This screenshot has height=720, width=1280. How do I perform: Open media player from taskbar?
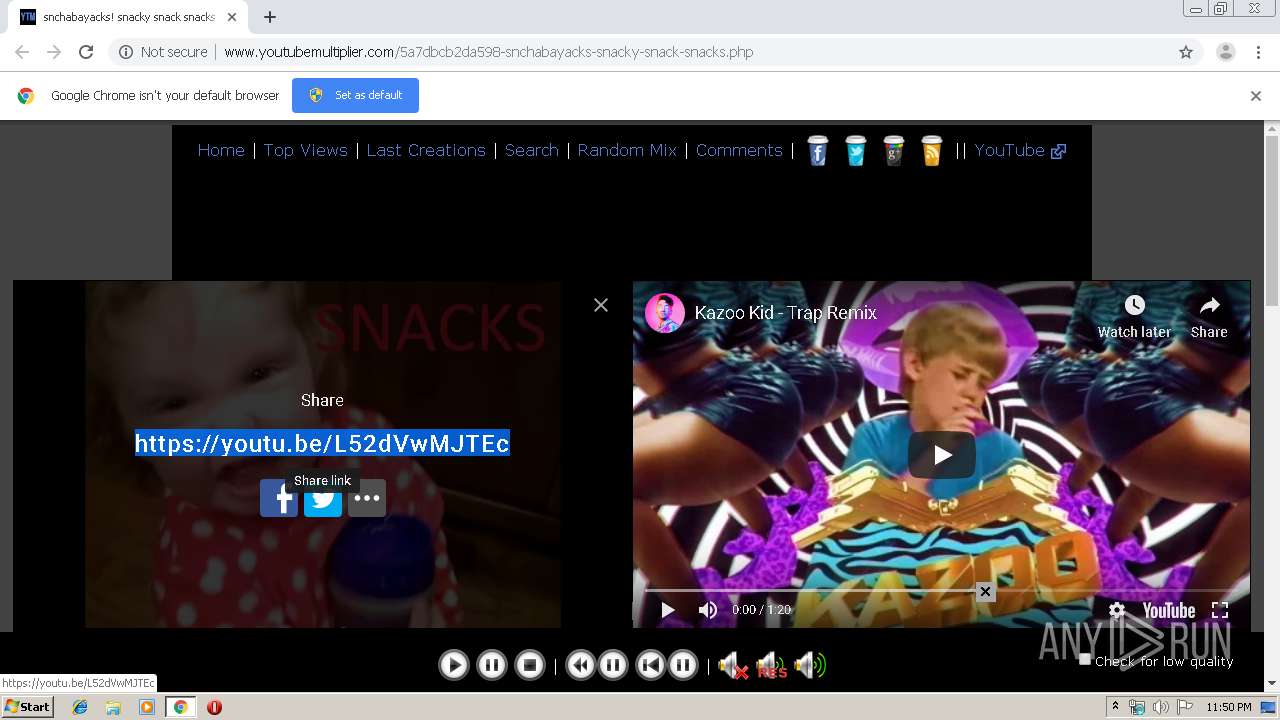[x=147, y=707]
